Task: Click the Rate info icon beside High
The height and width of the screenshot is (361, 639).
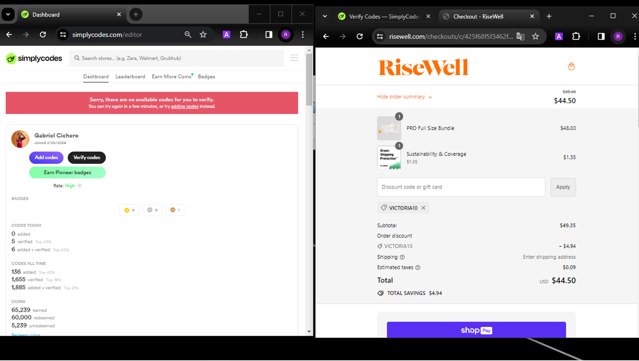Action: click(79, 186)
